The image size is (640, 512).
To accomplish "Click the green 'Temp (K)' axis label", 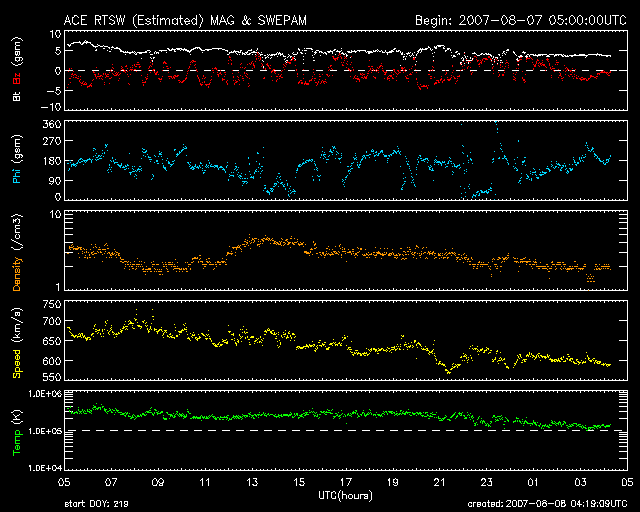I will 17,432.
